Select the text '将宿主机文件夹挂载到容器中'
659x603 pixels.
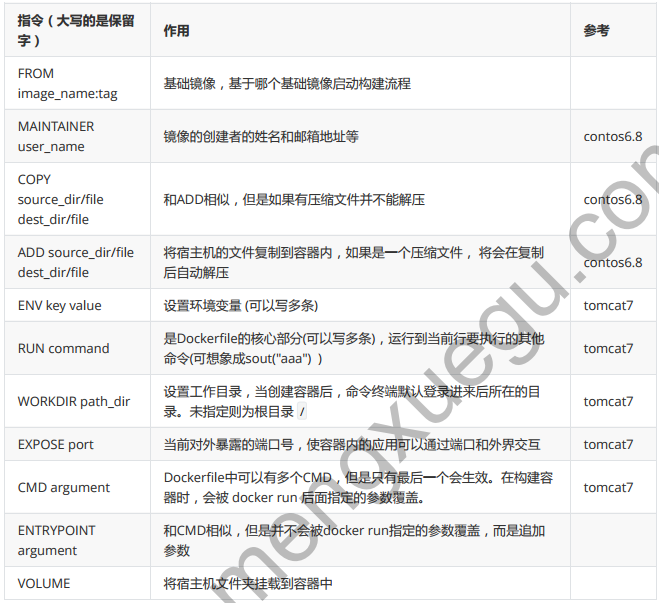248,583
